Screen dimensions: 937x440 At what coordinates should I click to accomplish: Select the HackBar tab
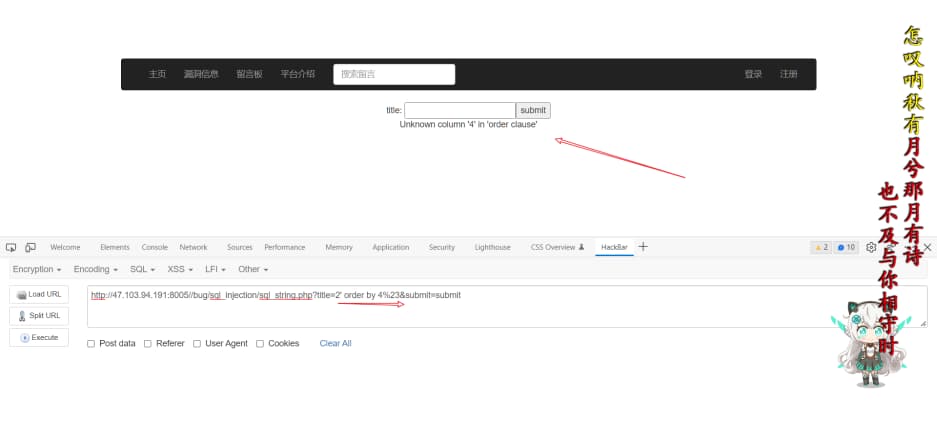pyautogui.click(x=614, y=248)
